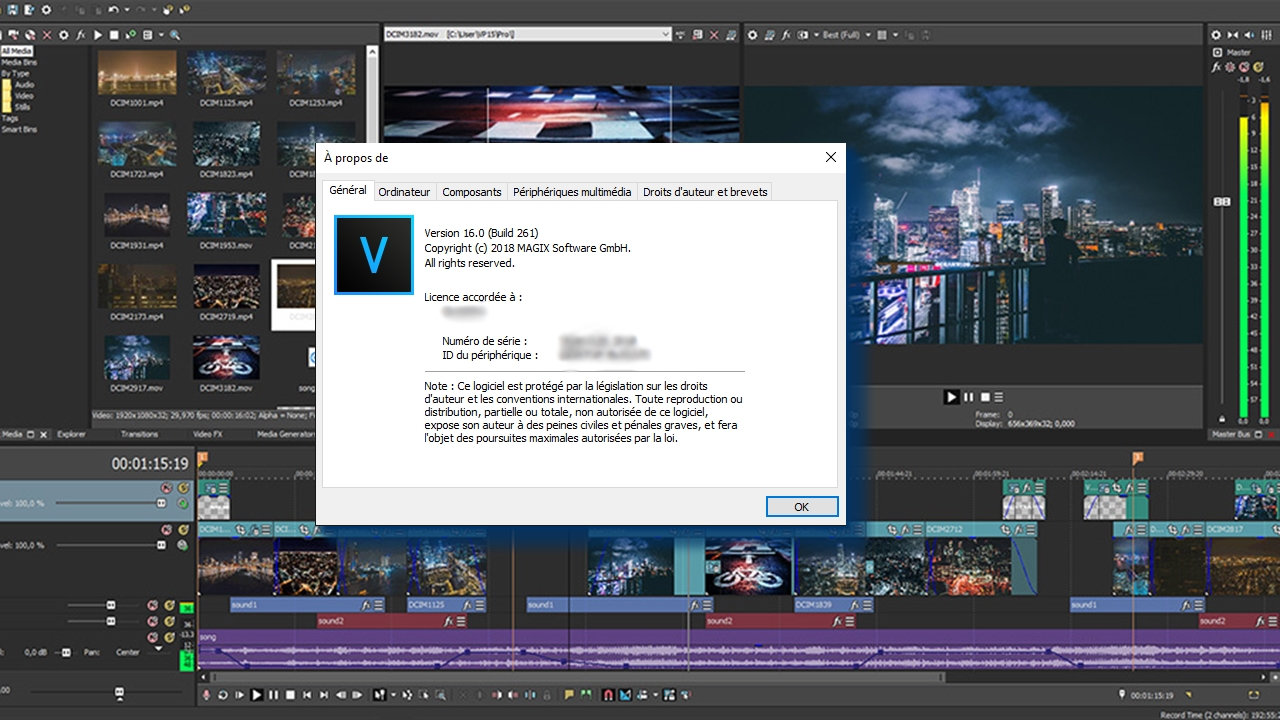Image resolution: width=1280 pixels, height=720 pixels.
Task: Open the Périphériques multimédia tab
Action: (x=572, y=191)
